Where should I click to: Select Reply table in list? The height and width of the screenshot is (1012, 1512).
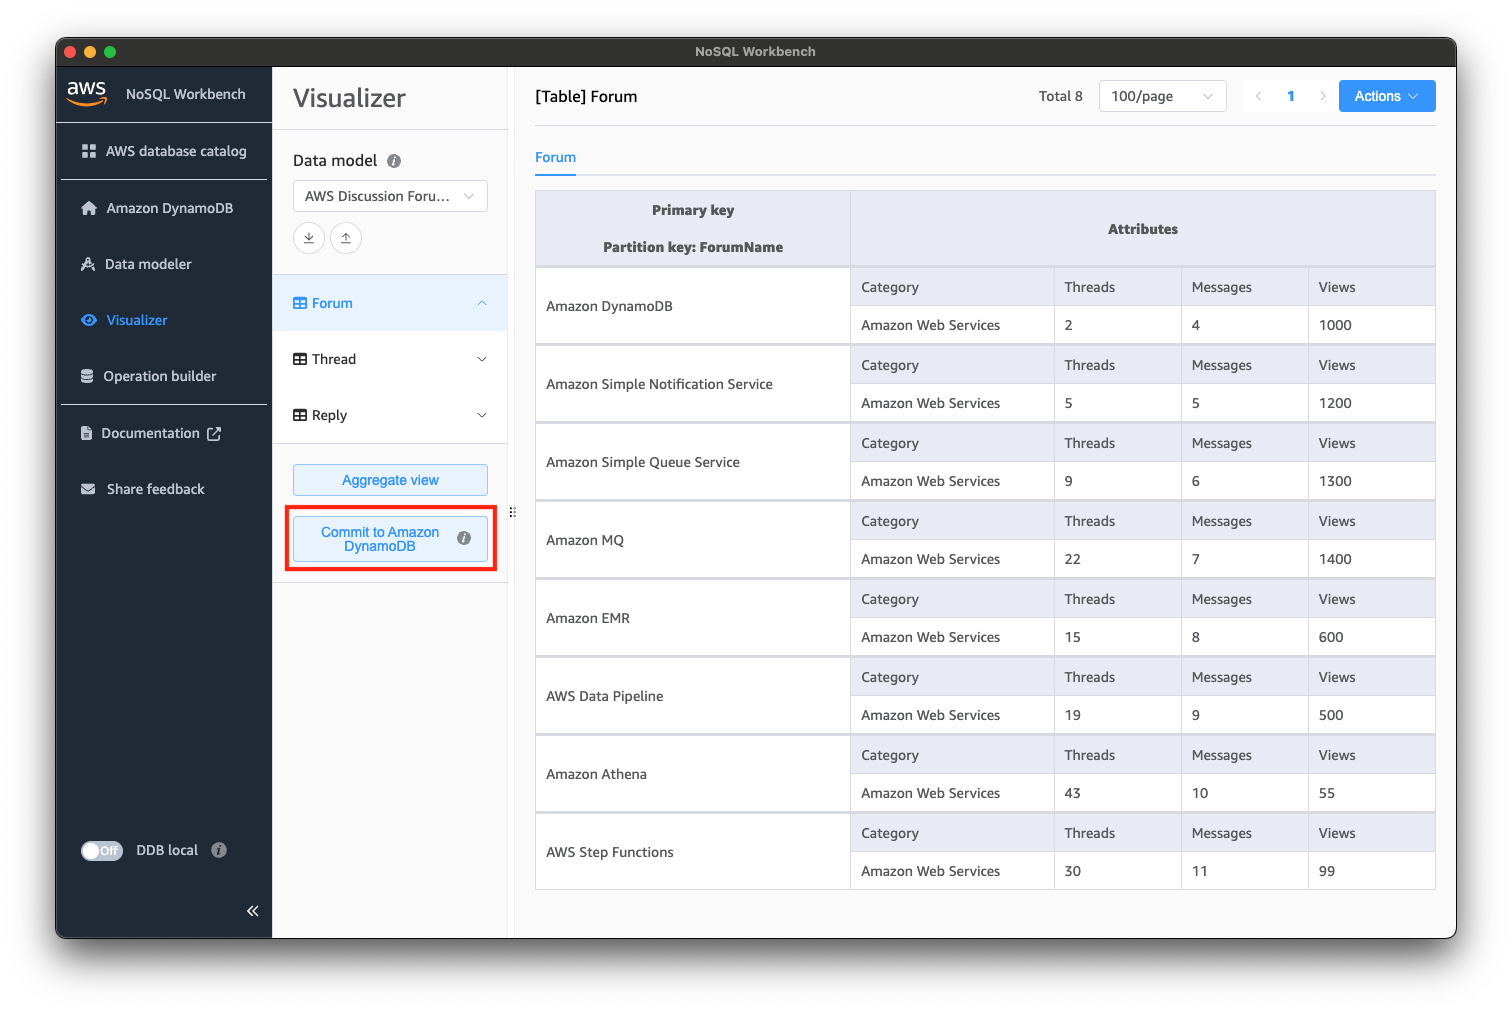390,415
